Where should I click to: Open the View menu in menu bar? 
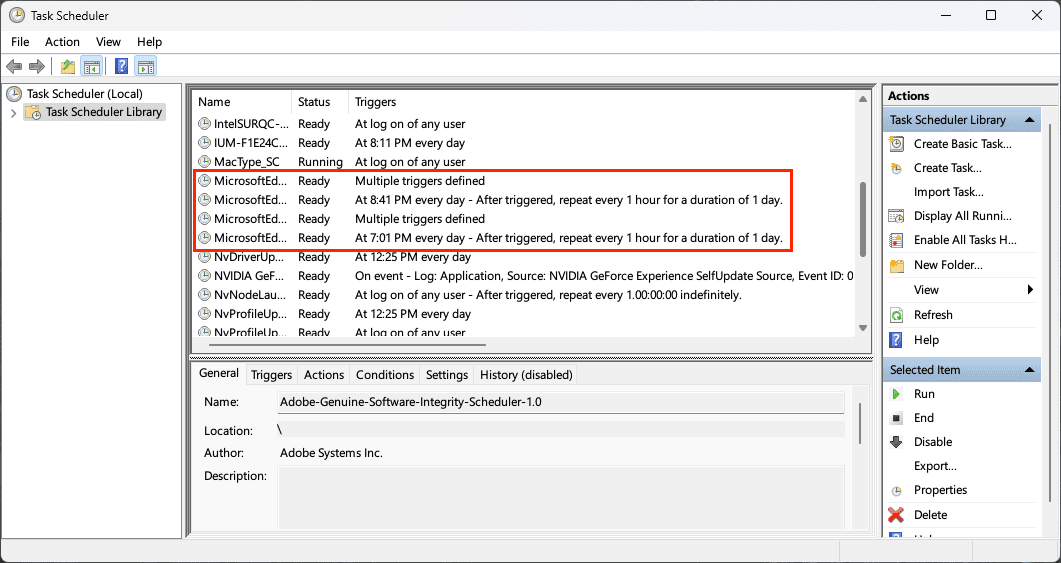(x=108, y=41)
